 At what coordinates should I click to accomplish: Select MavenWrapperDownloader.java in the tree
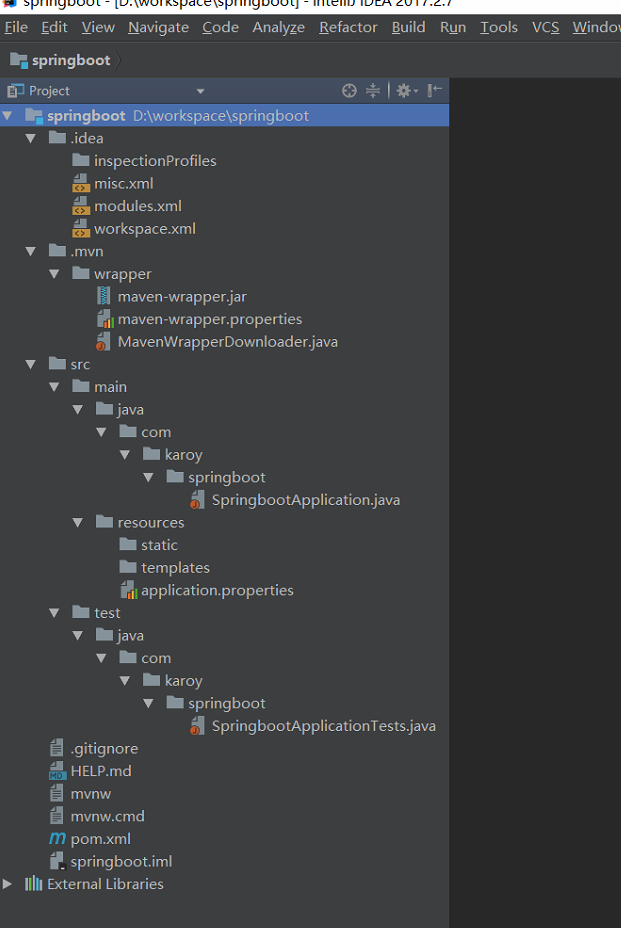pos(228,342)
